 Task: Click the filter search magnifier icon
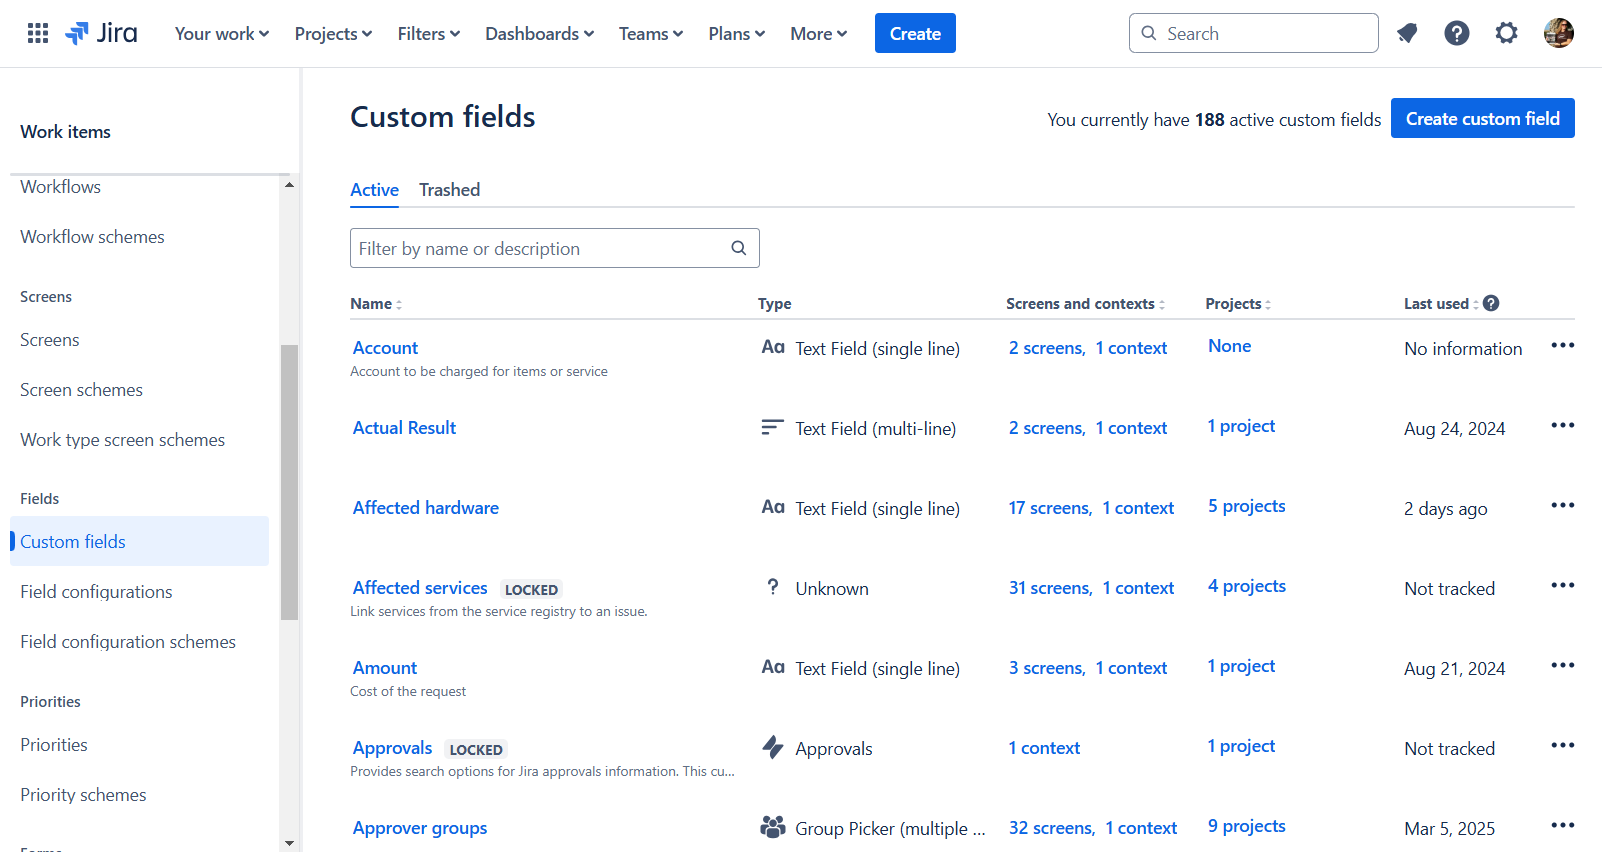[x=739, y=248]
